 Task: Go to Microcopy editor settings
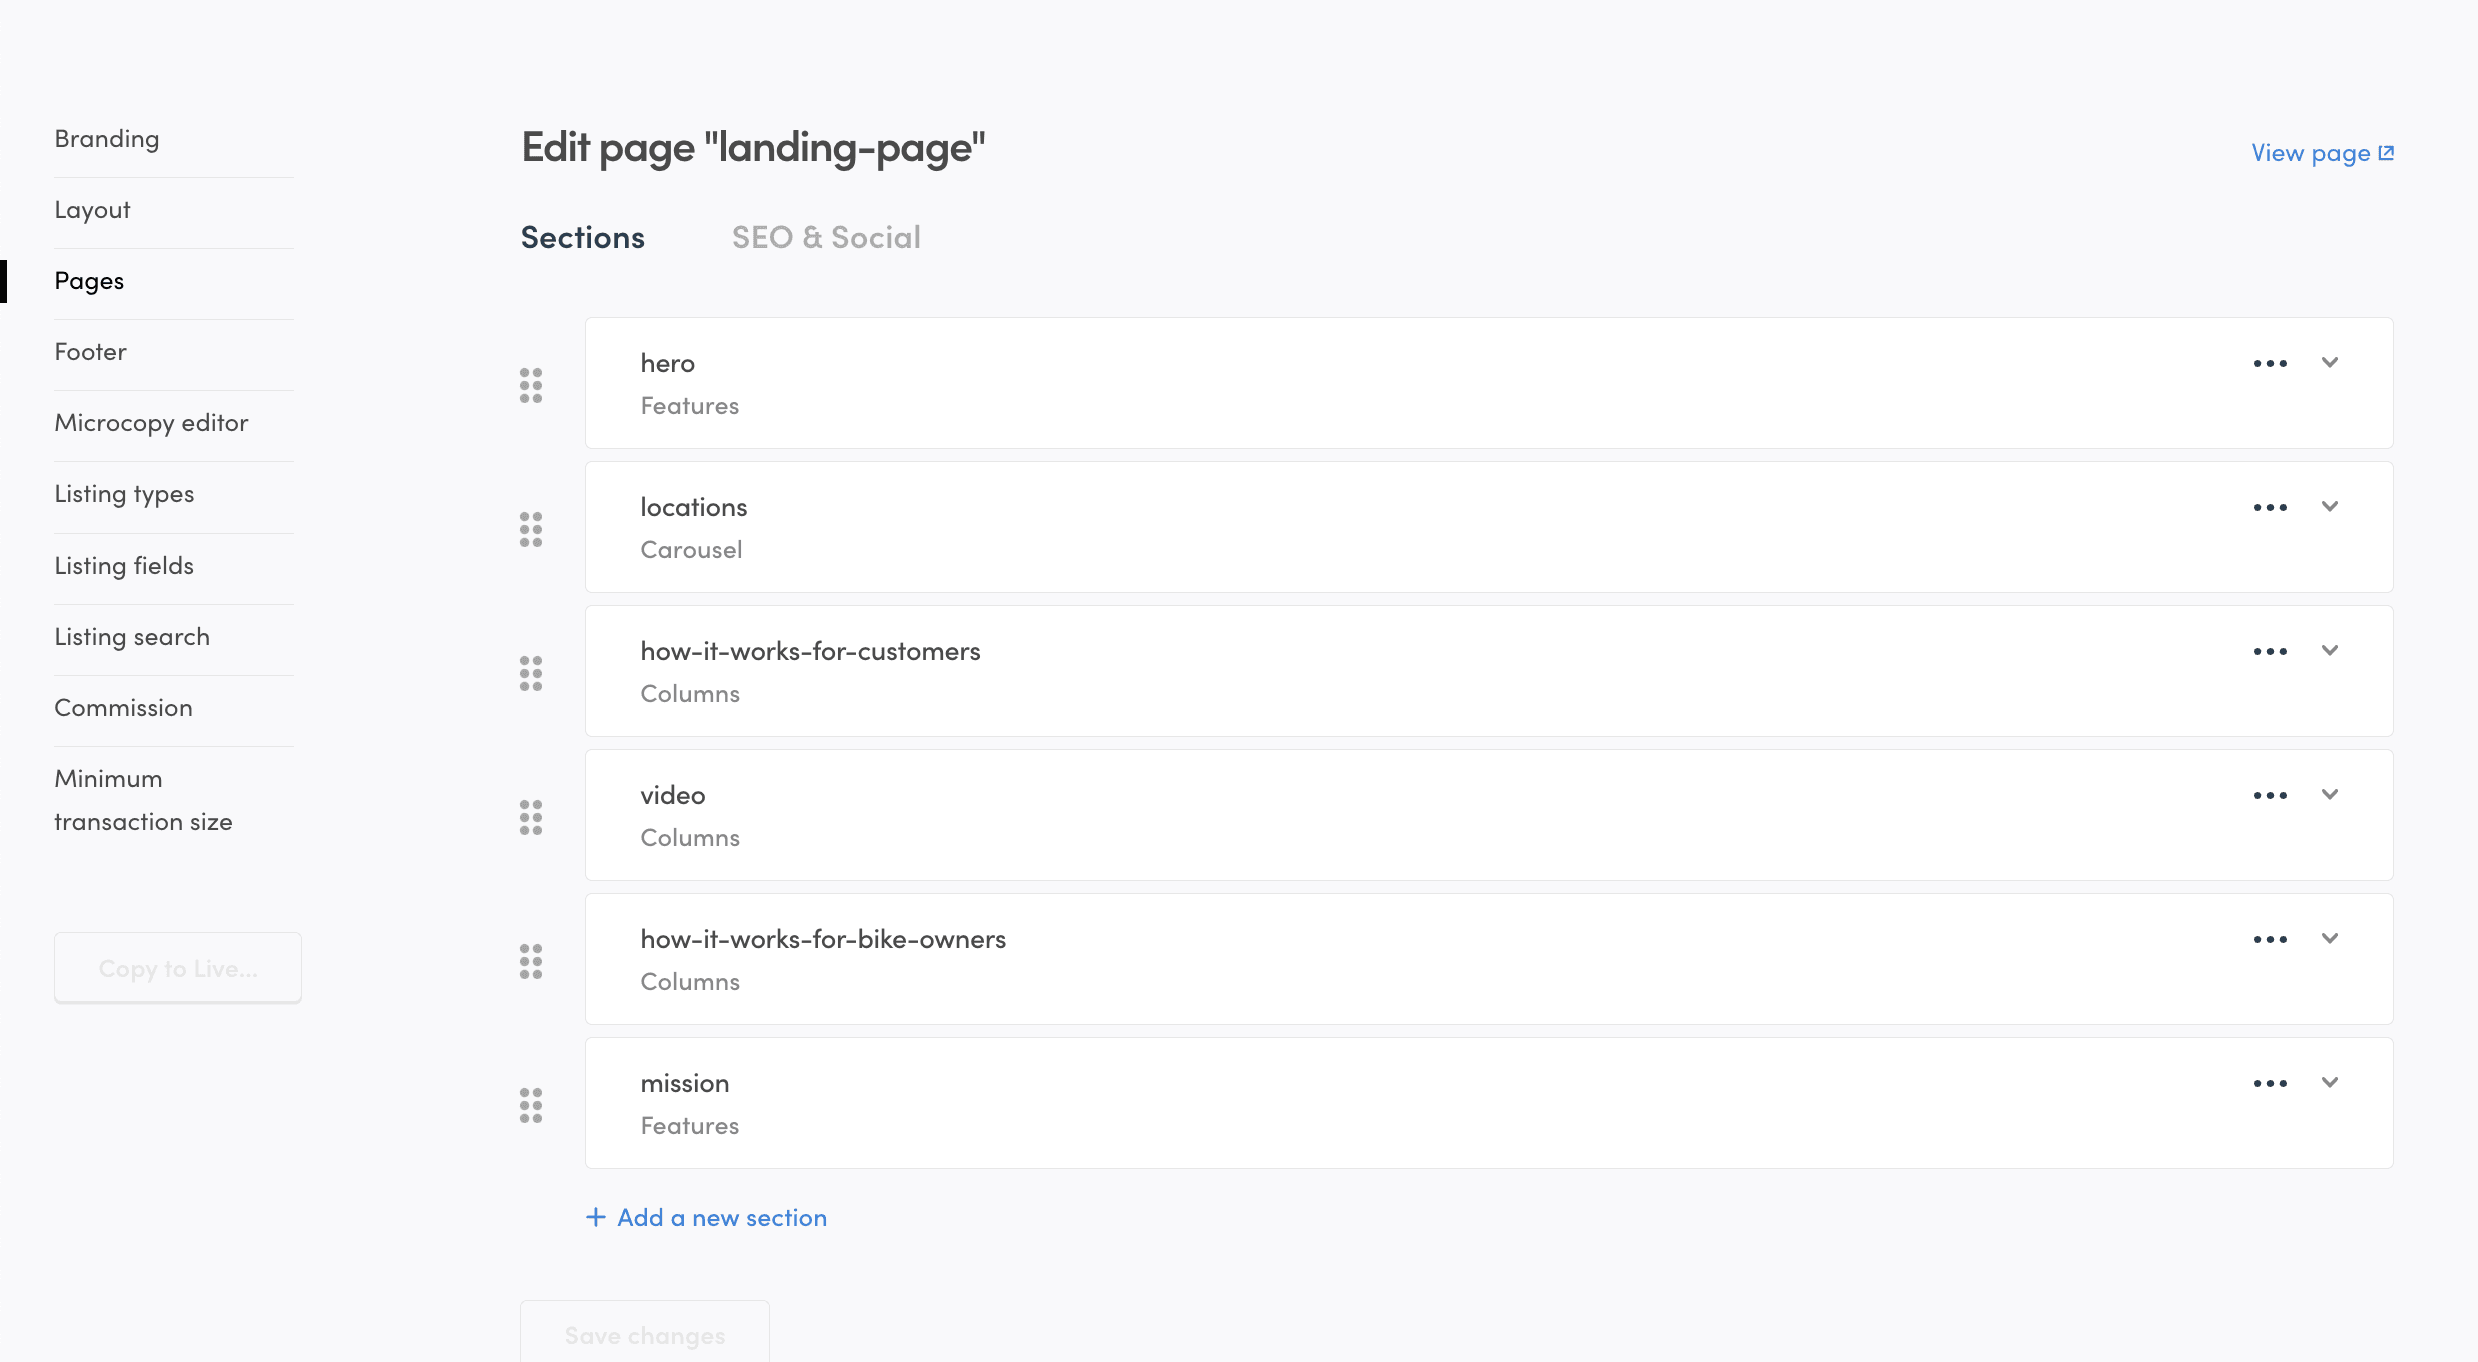pyautogui.click(x=151, y=423)
